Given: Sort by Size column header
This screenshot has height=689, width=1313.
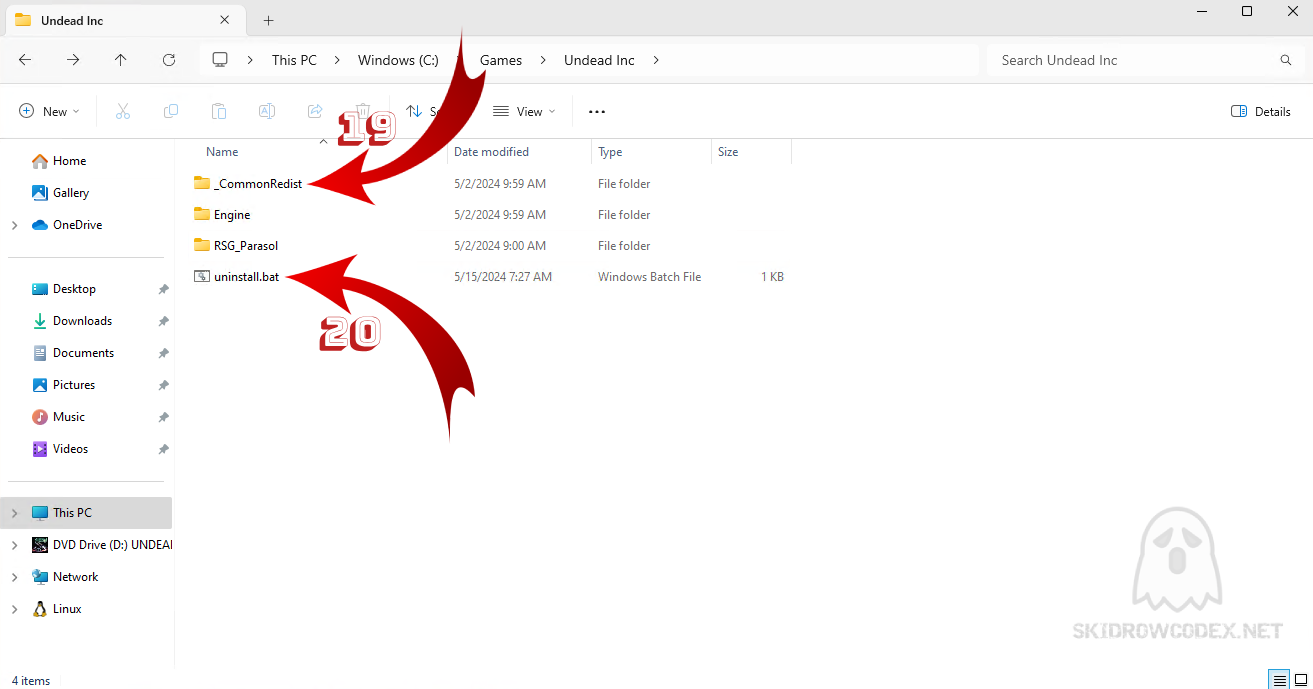Looking at the screenshot, I should point(728,152).
